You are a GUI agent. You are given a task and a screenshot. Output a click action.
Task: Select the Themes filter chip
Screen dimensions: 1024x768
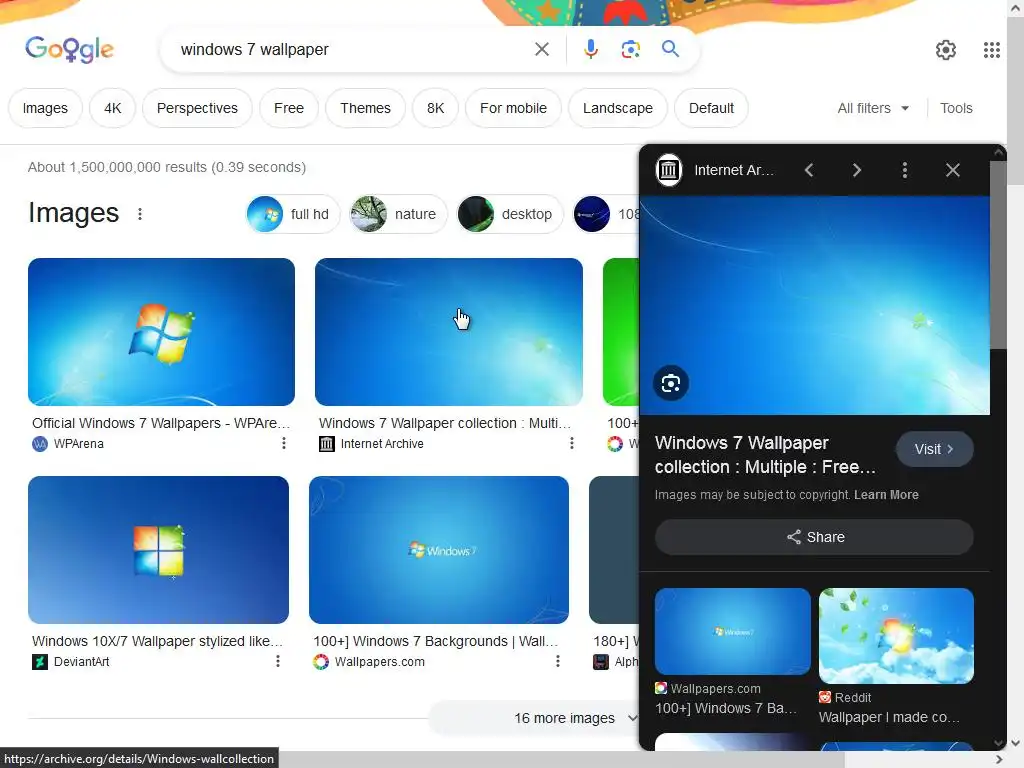(x=365, y=108)
